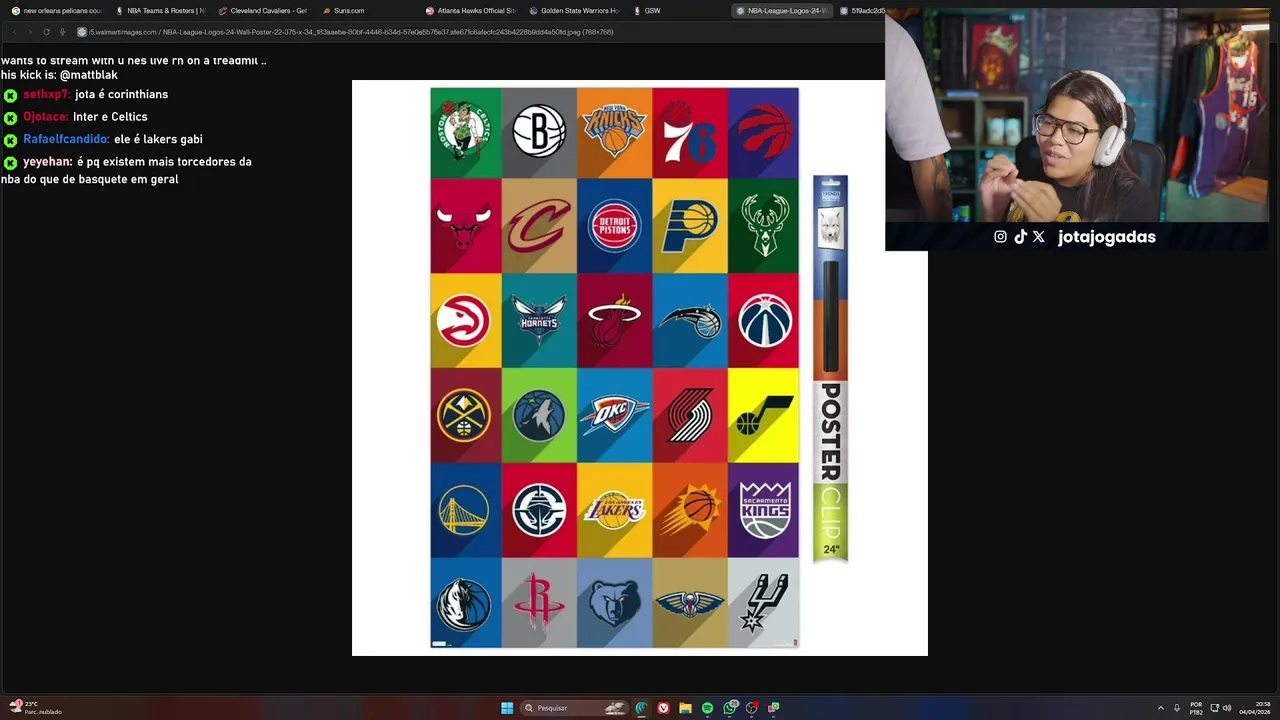This screenshot has height=720, width=1280.
Task: Click the Portland Trail Blazers logo tile
Action: [690, 415]
